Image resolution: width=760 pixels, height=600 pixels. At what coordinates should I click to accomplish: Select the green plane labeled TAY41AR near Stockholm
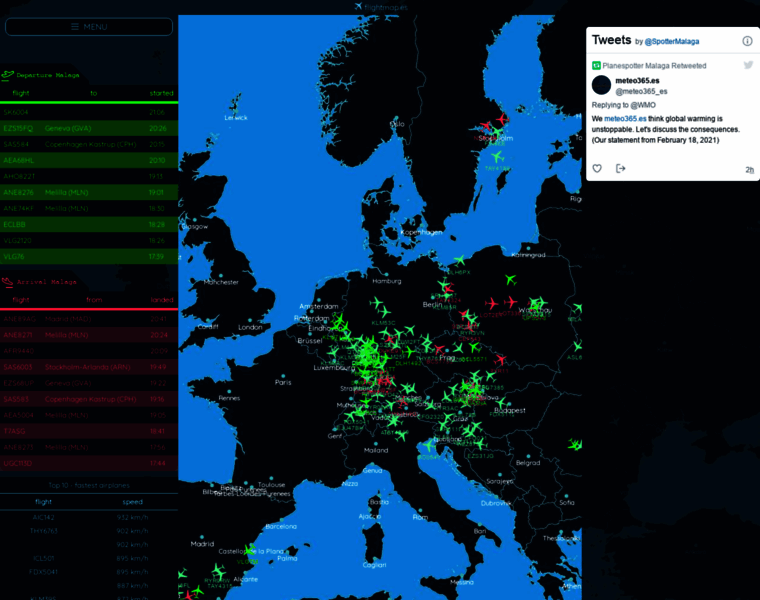pyautogui.click(x=497, y=157)
